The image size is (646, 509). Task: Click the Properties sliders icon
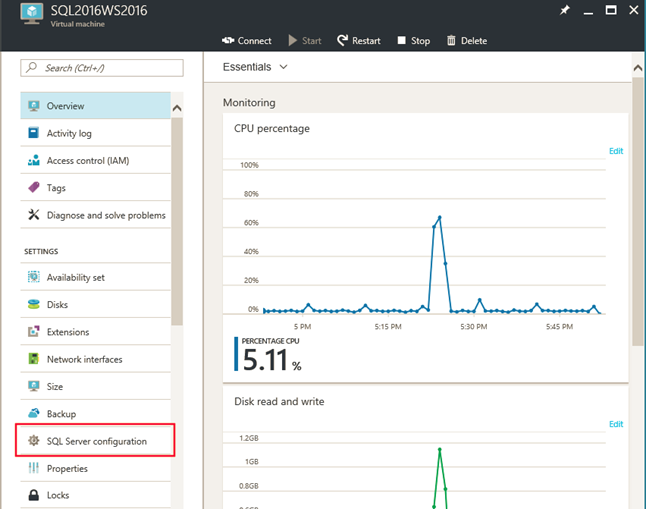pyautogui.click(x=34, y=468)
